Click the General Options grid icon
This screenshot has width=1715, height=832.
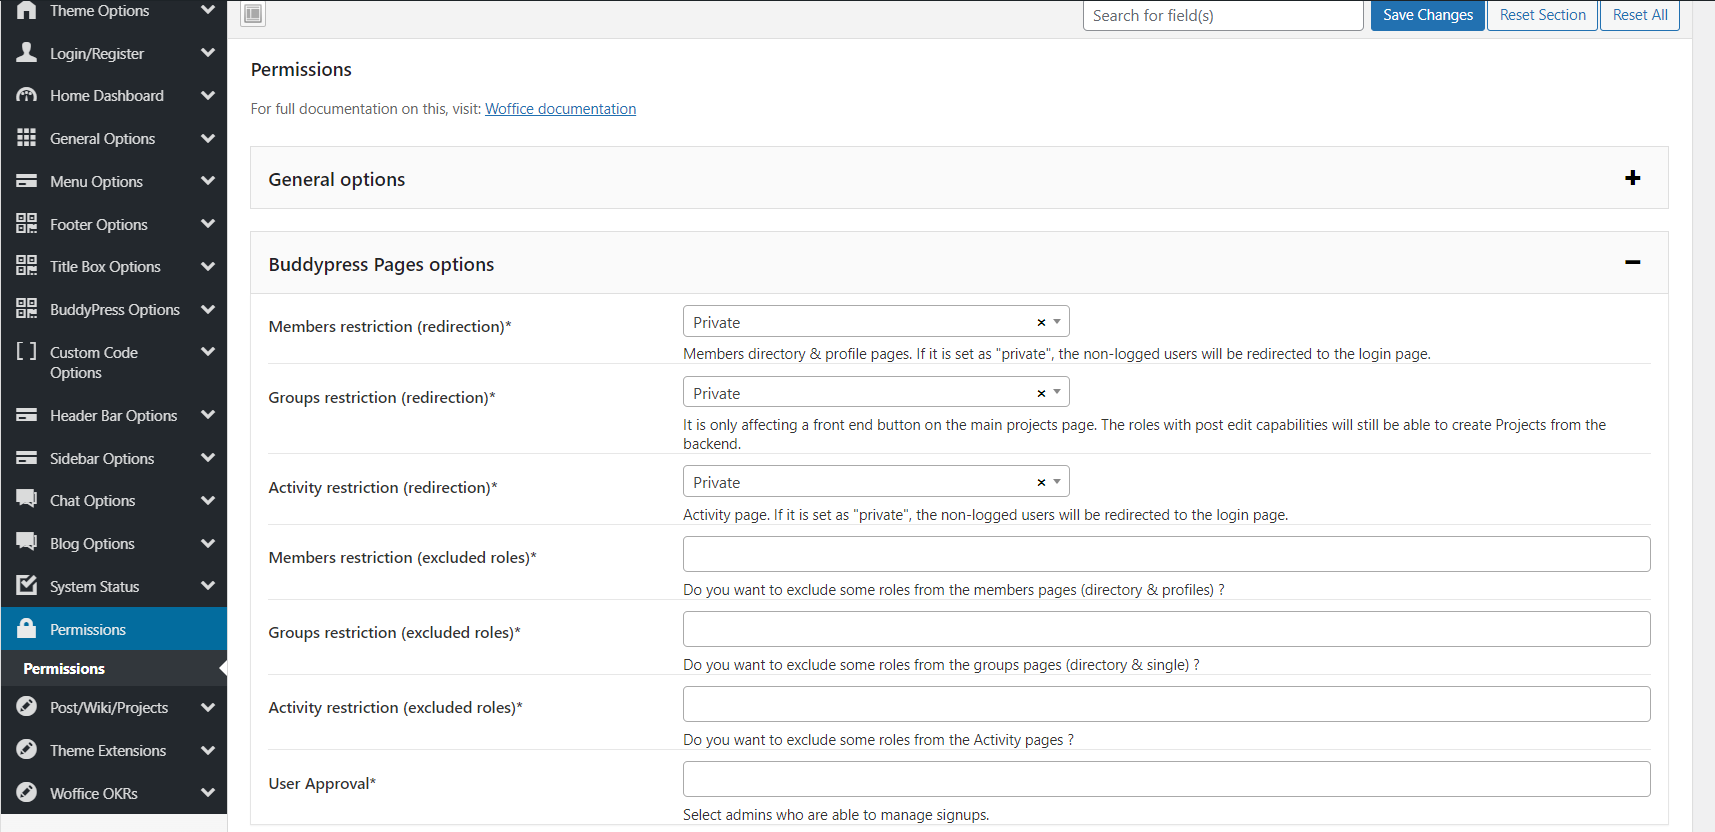(x=27, y=138)
